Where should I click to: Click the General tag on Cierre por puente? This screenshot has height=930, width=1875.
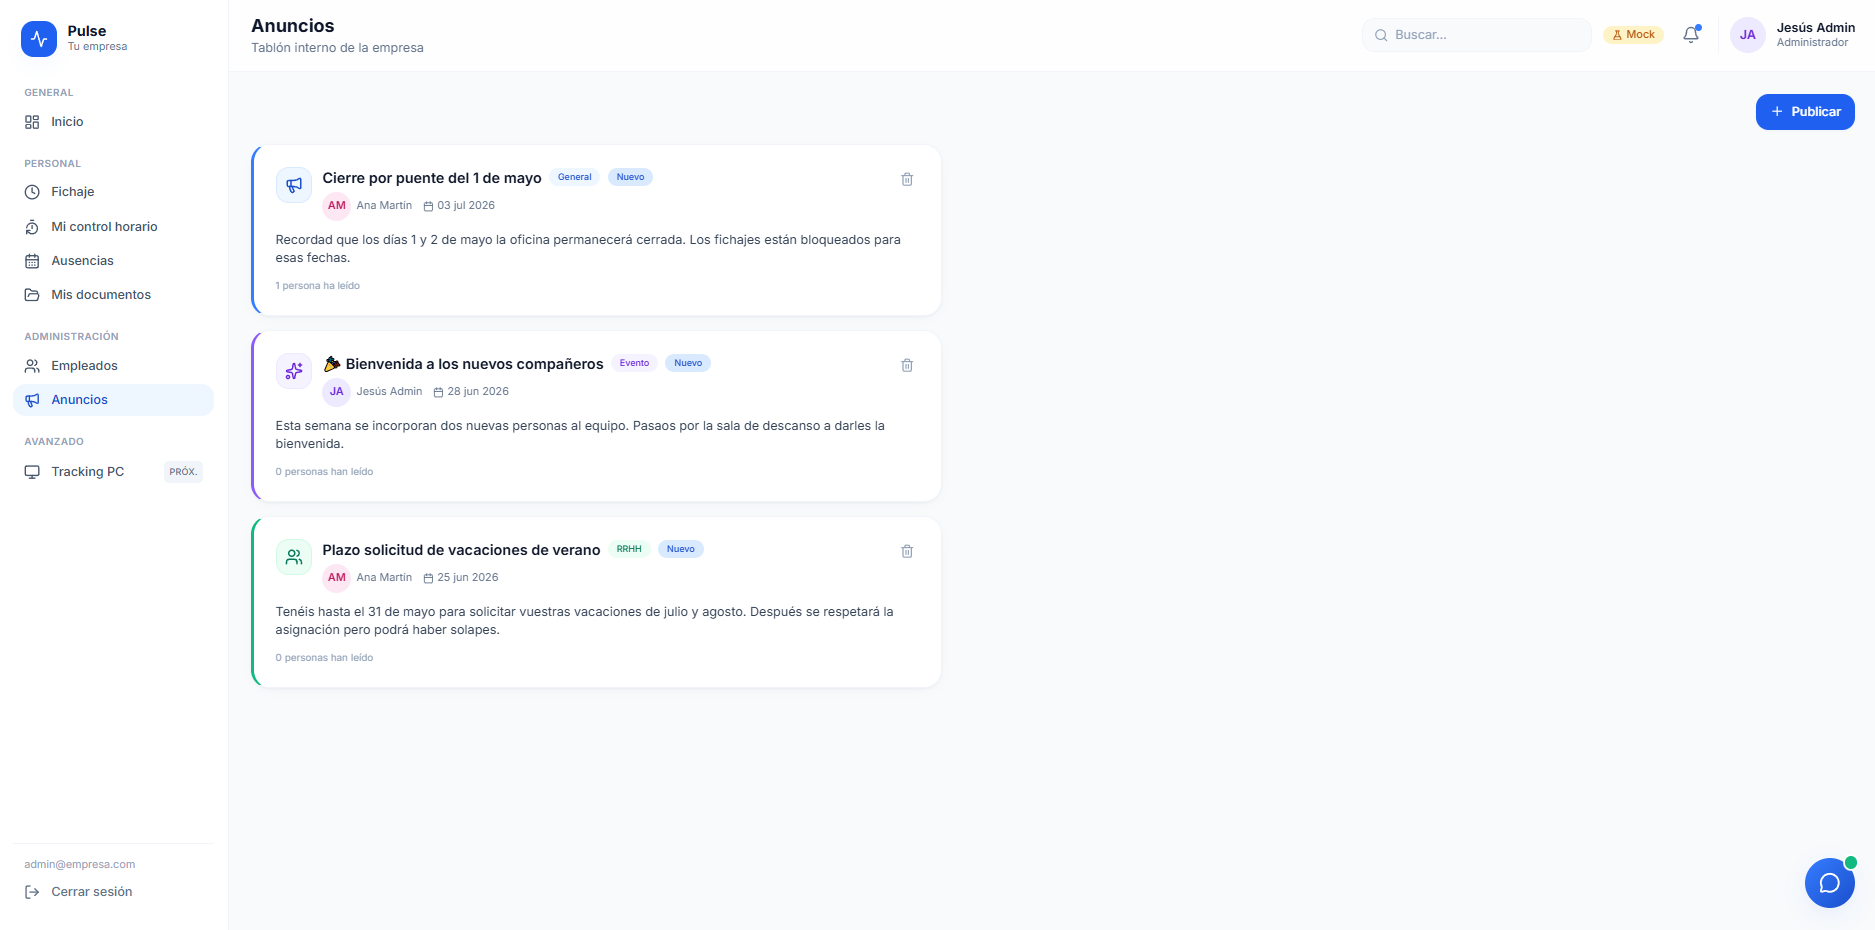point(574,177)
